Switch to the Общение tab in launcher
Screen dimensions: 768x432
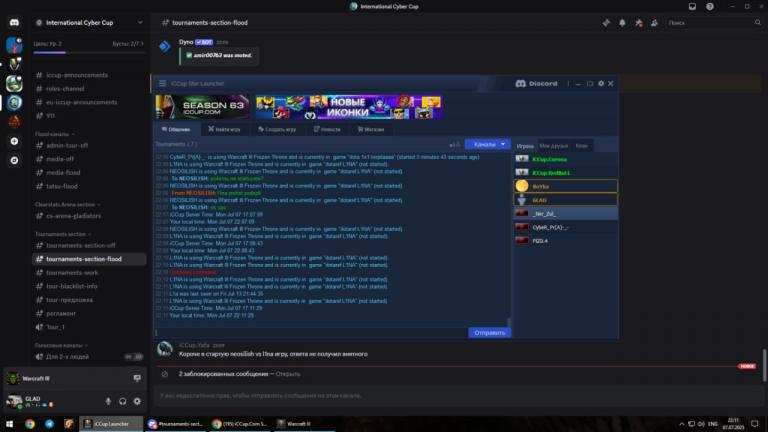pos(175,129)
